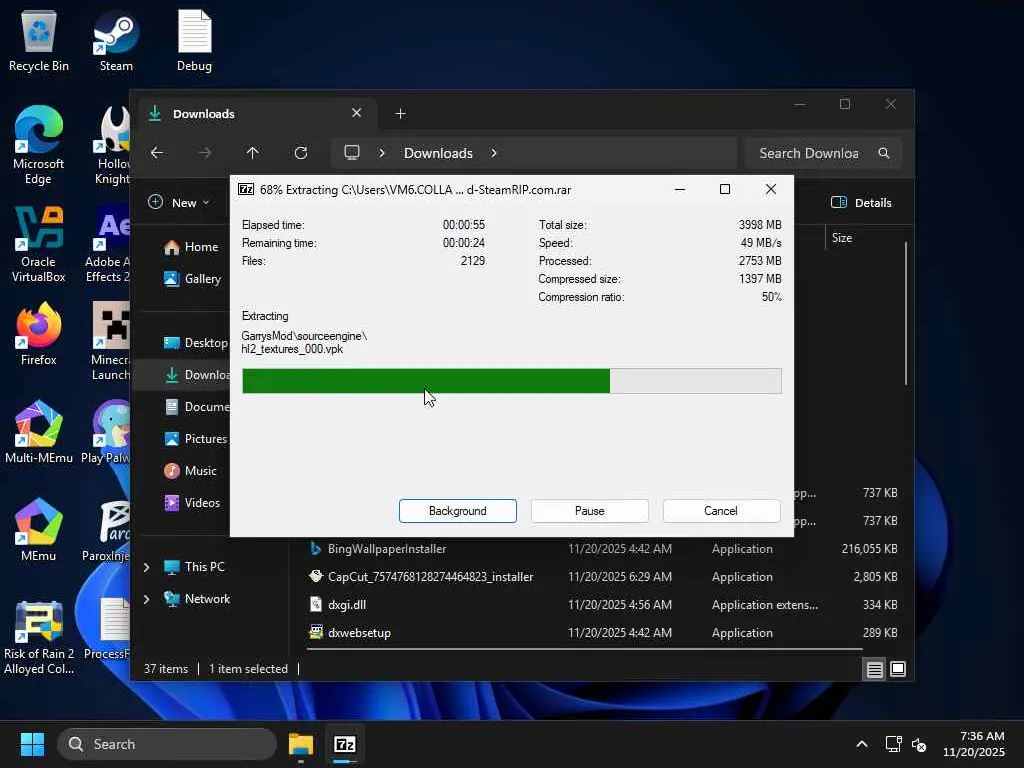Open the New dropdown menu
The image size is (1024, 768).
coord(180,202)
